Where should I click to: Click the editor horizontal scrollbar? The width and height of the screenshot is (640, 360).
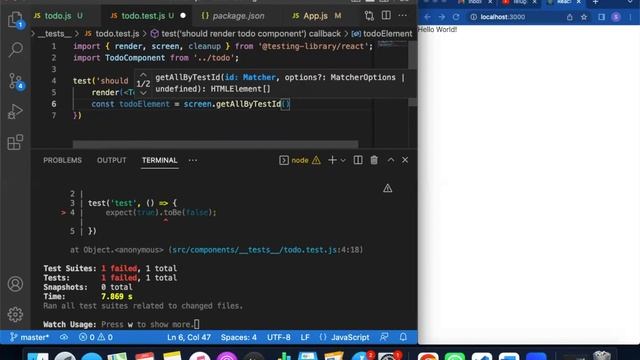click(216, 144)
